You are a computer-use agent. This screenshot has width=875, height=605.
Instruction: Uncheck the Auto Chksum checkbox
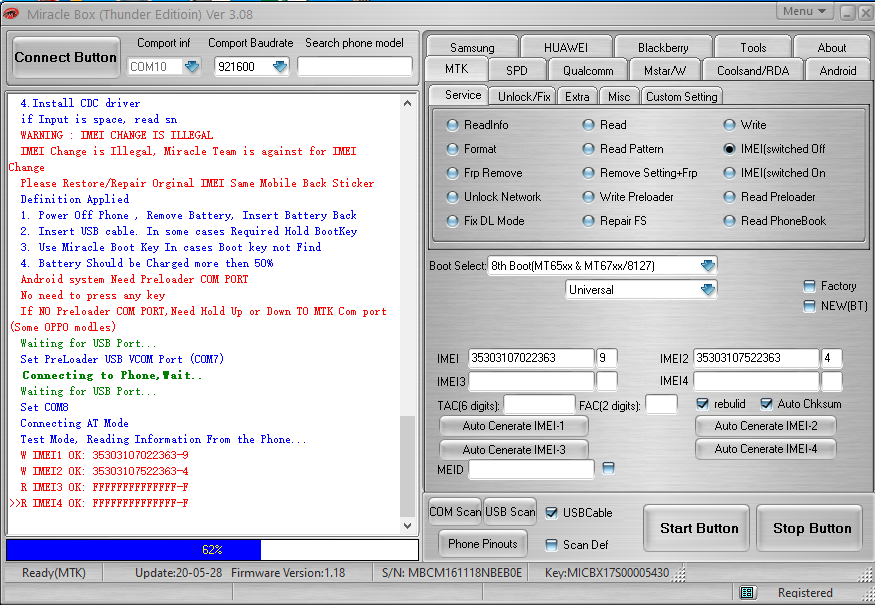click(x=766, y=404)
